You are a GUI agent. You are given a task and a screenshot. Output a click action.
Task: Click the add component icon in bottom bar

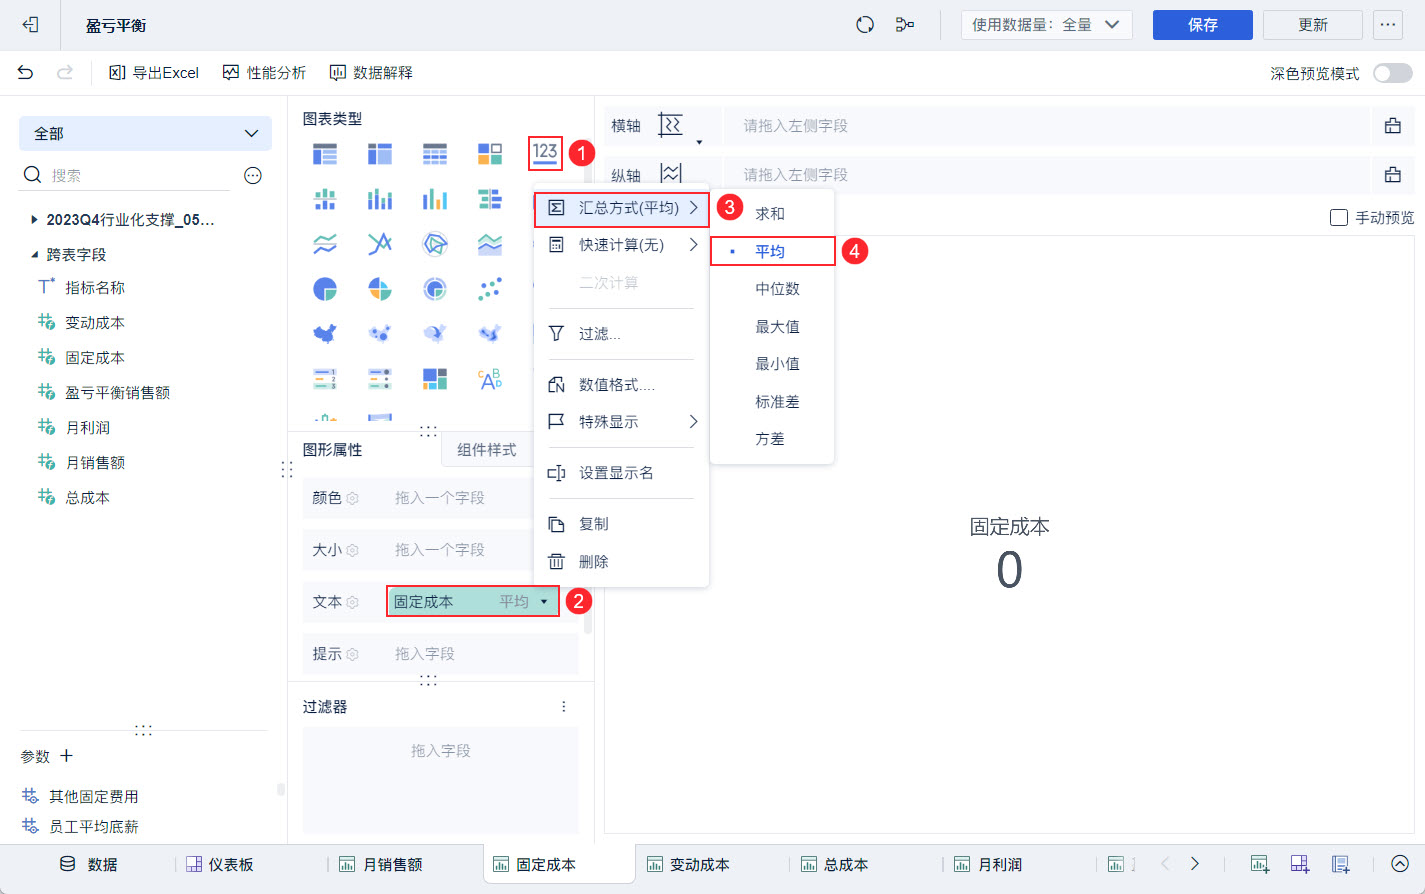tap(1260, 864)
